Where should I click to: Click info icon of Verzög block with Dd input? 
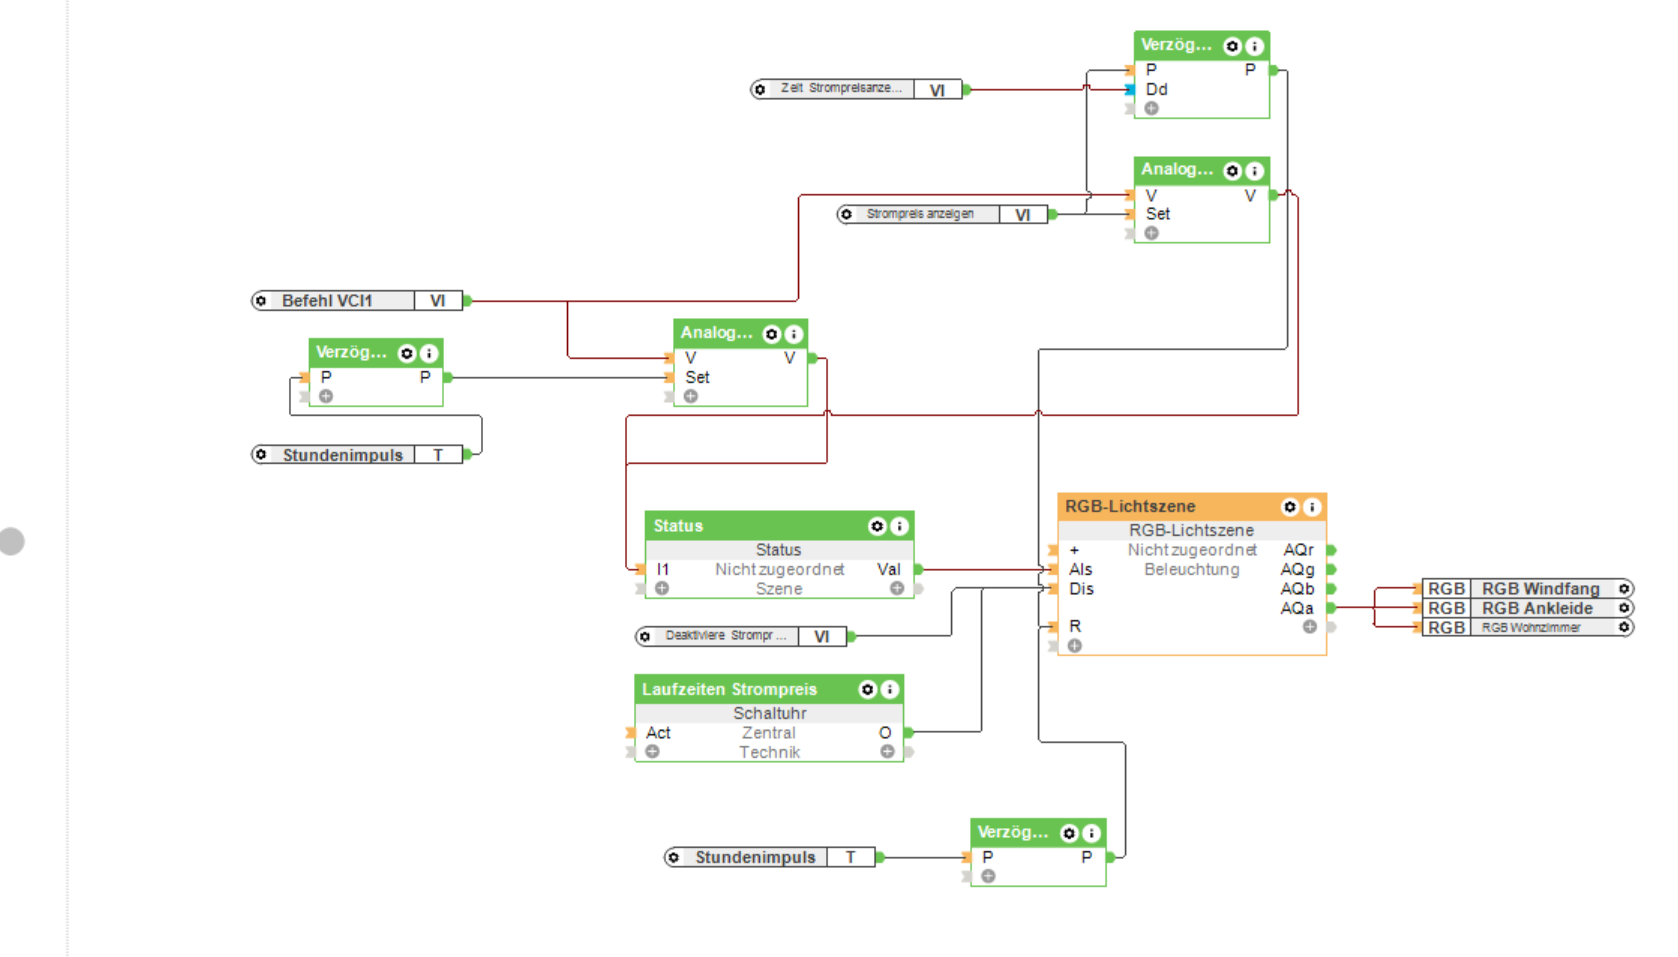(x=1254, y=46)
